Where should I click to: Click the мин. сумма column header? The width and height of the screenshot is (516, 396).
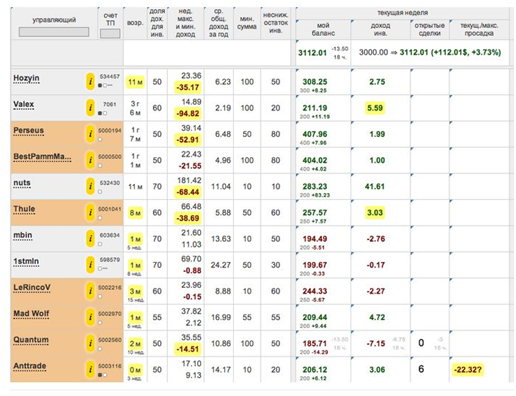point(247,23)
